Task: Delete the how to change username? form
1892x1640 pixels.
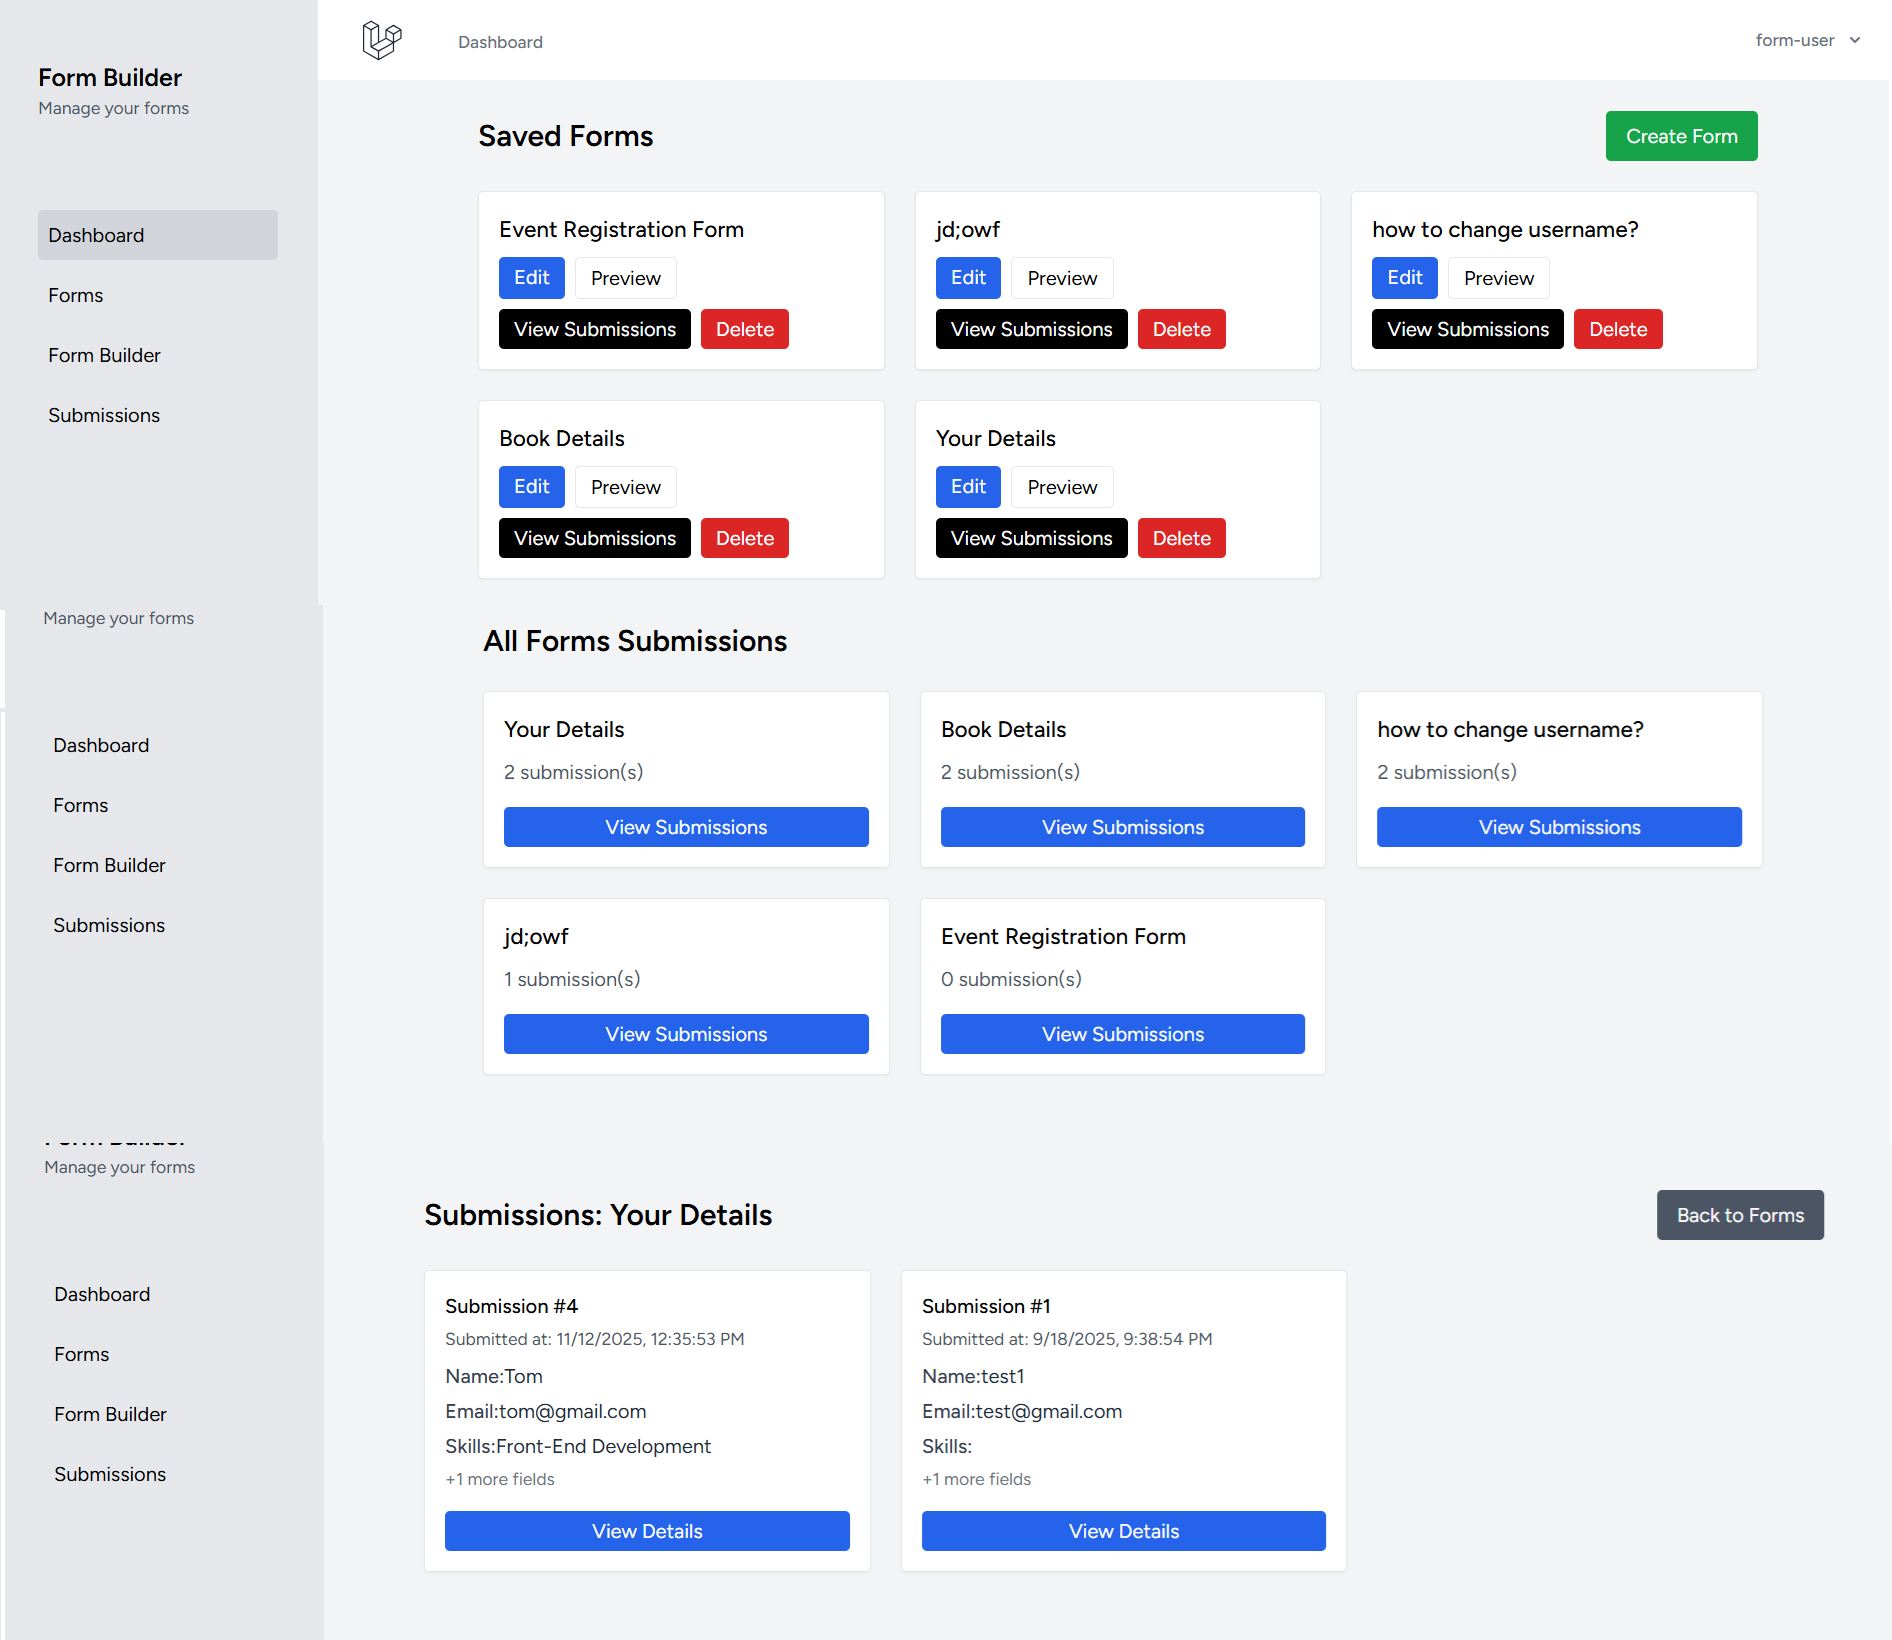Action: coord(1617,329)
